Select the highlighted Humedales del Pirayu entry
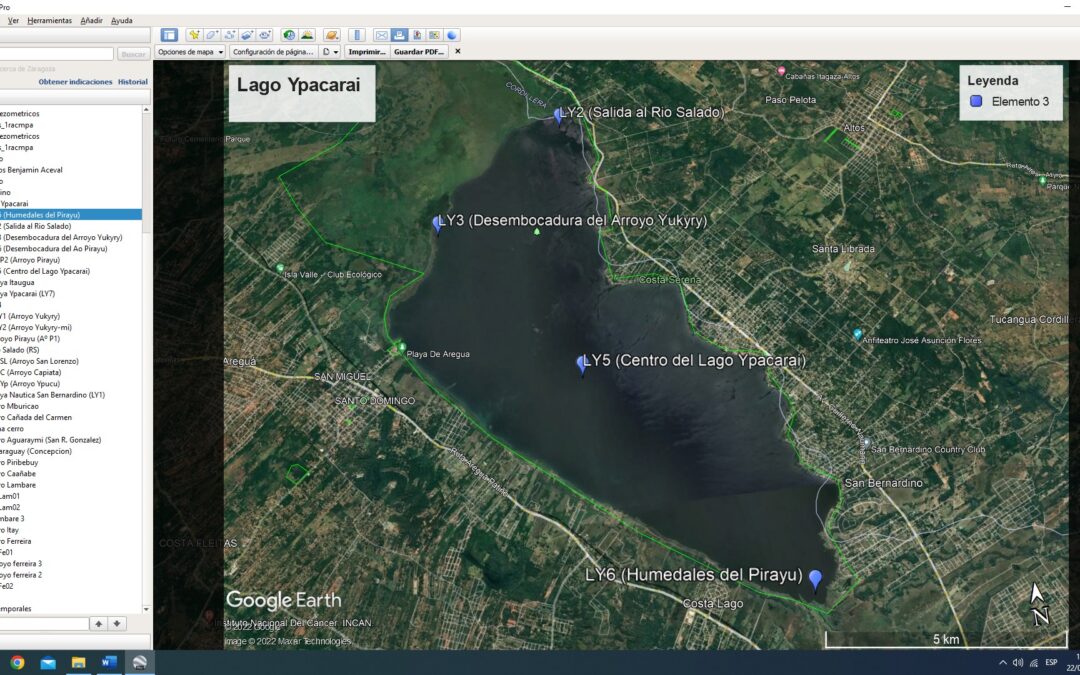 pos(71,215)
